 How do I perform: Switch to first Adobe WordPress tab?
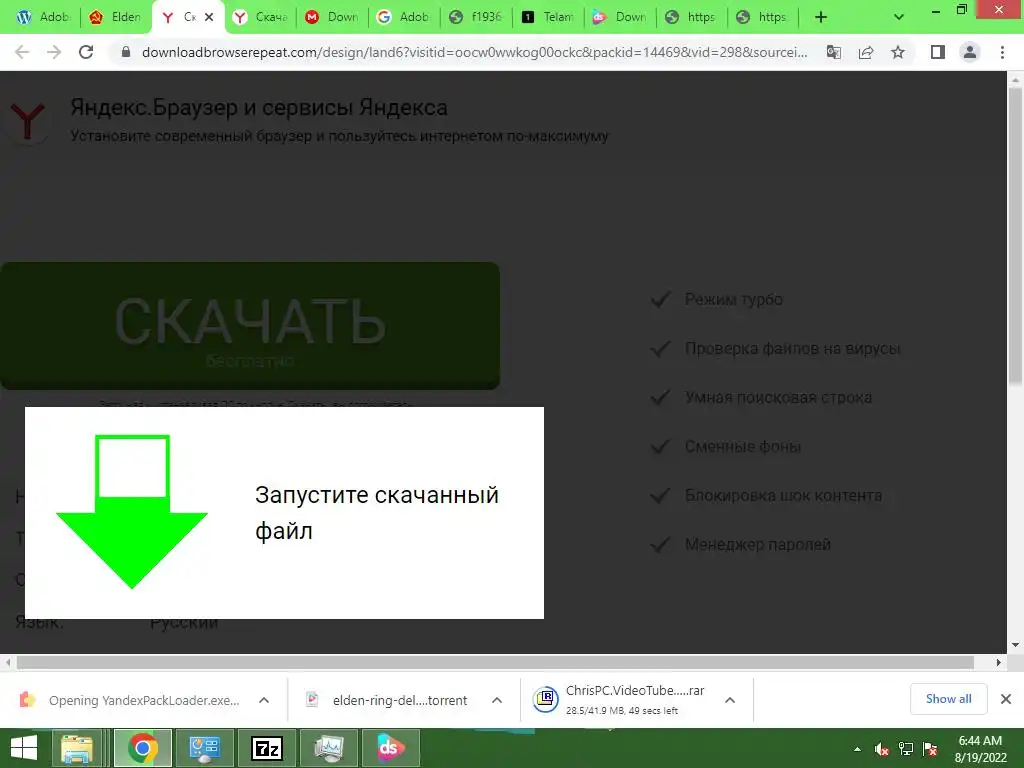(43, 17)
